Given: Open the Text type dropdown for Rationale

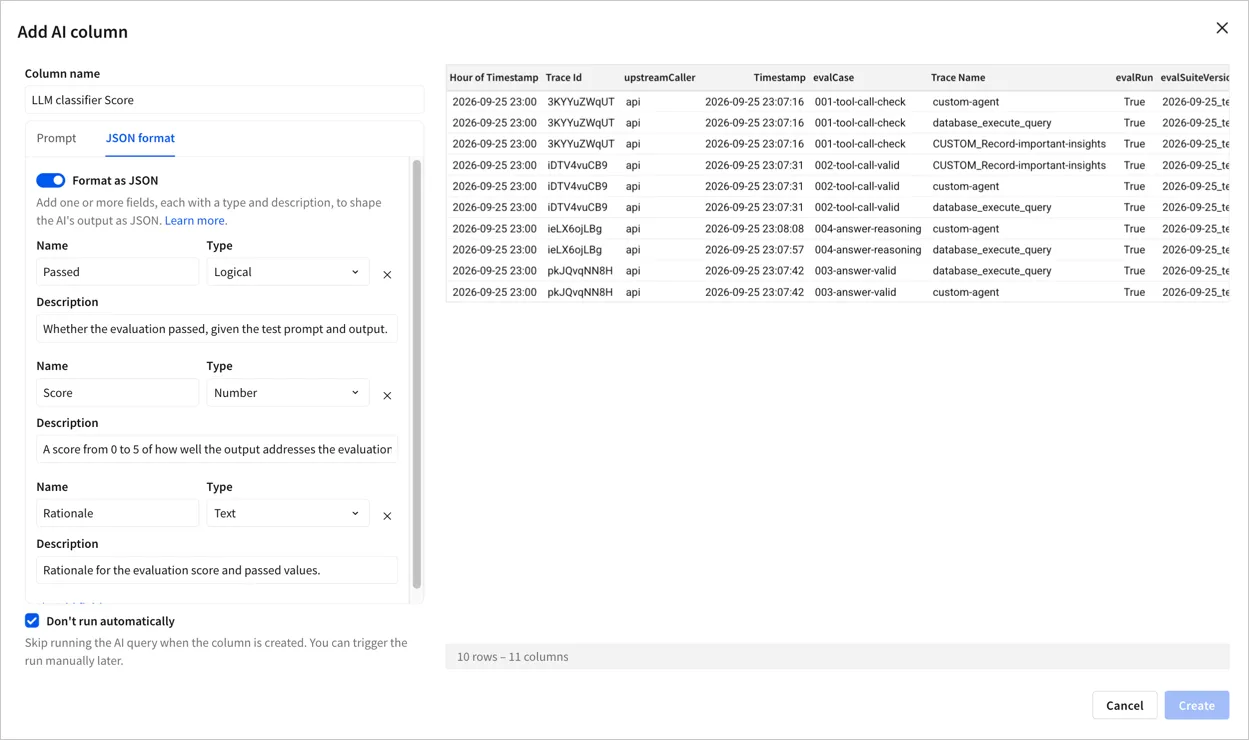Looking at the screenshot, I should coord(287,513).
